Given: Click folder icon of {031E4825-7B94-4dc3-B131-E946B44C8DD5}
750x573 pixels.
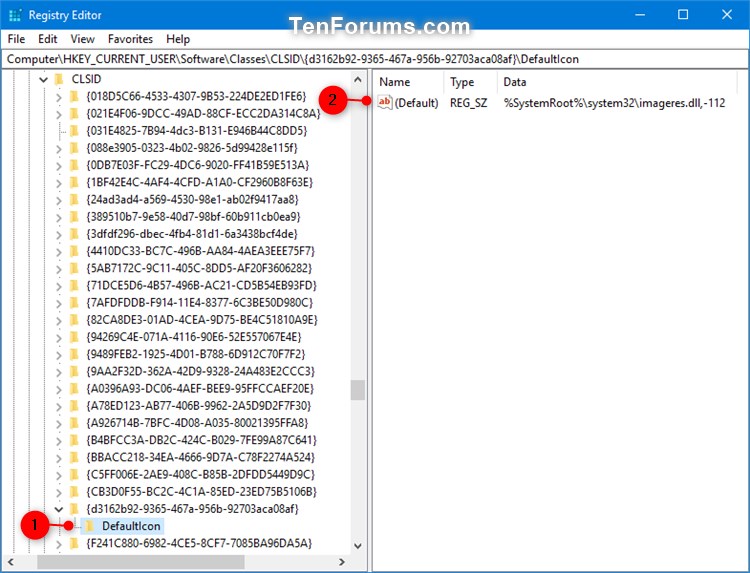Looking at the screenshot, I should point(74,131).
